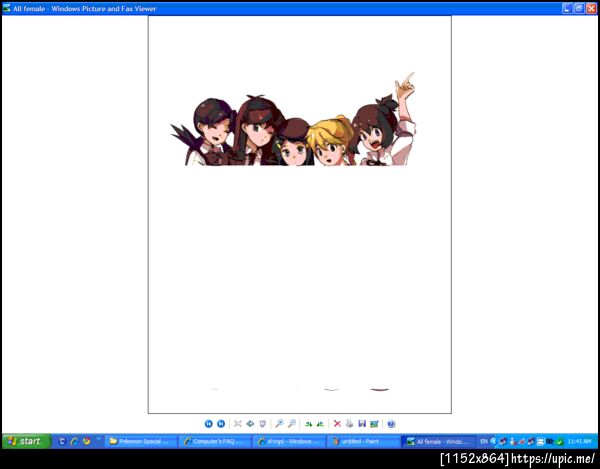Screen dimensions: 600x469
Task: Open the Help button in toolbar
Action: coord(391,423)
